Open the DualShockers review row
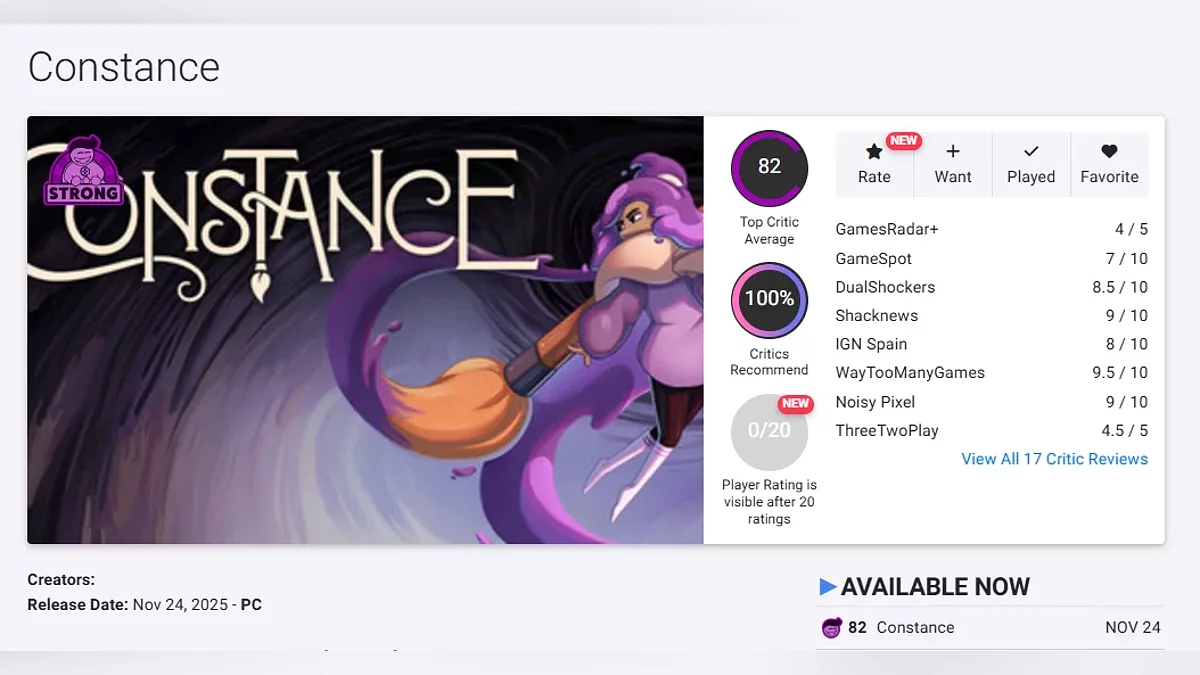1200x675 pixels. [992, 287]
